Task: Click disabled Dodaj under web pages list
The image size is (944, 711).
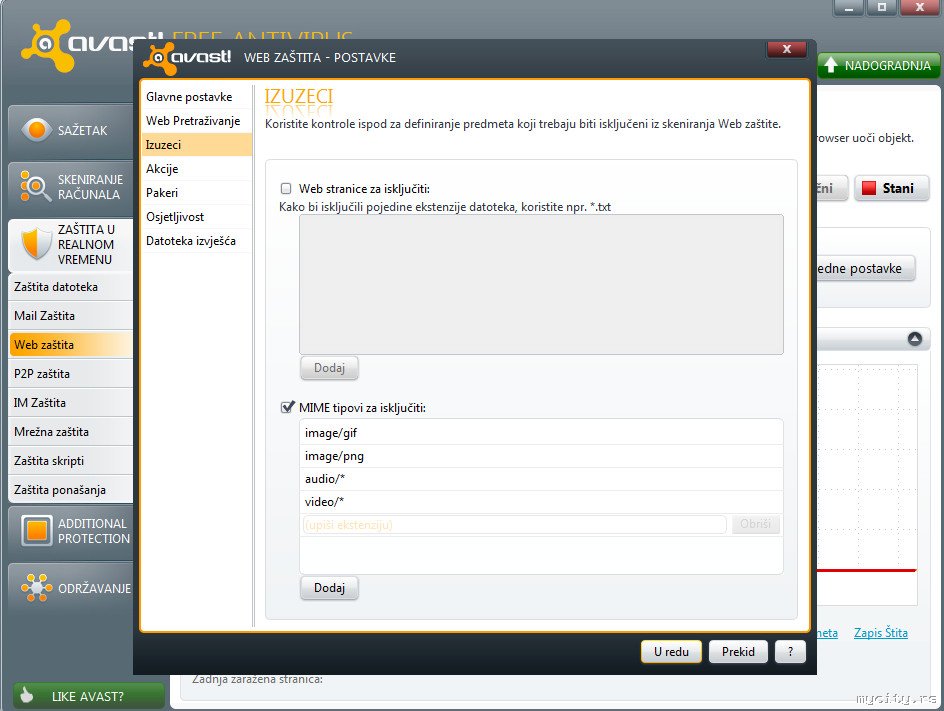Action: coord(329,368)
